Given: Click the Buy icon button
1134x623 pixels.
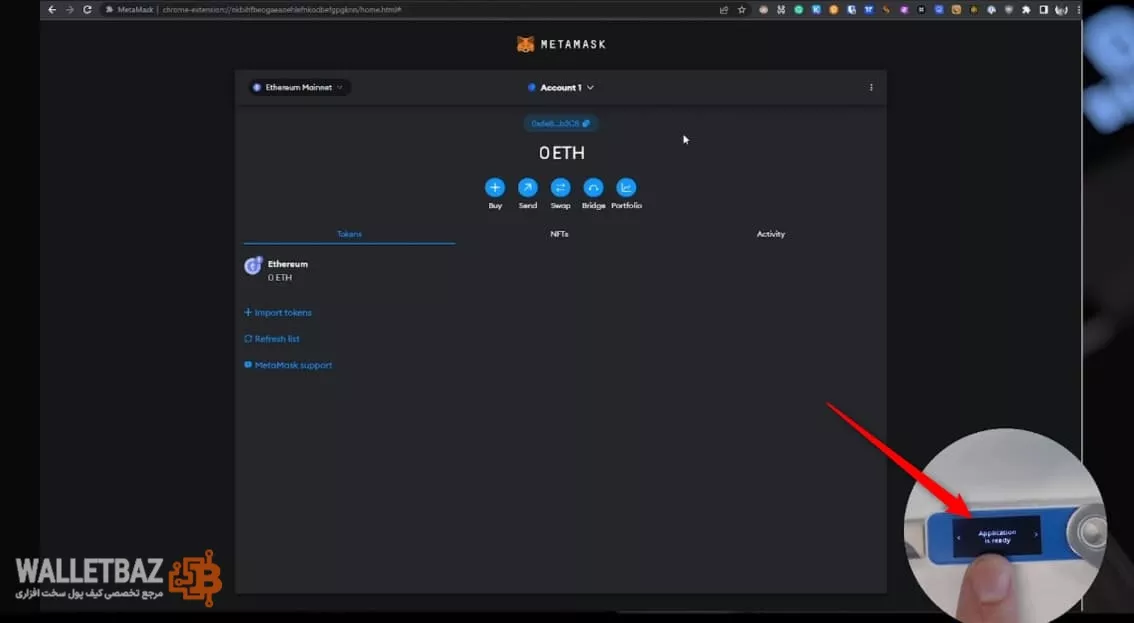Looking at the screenshot, I should pos(495,188).
